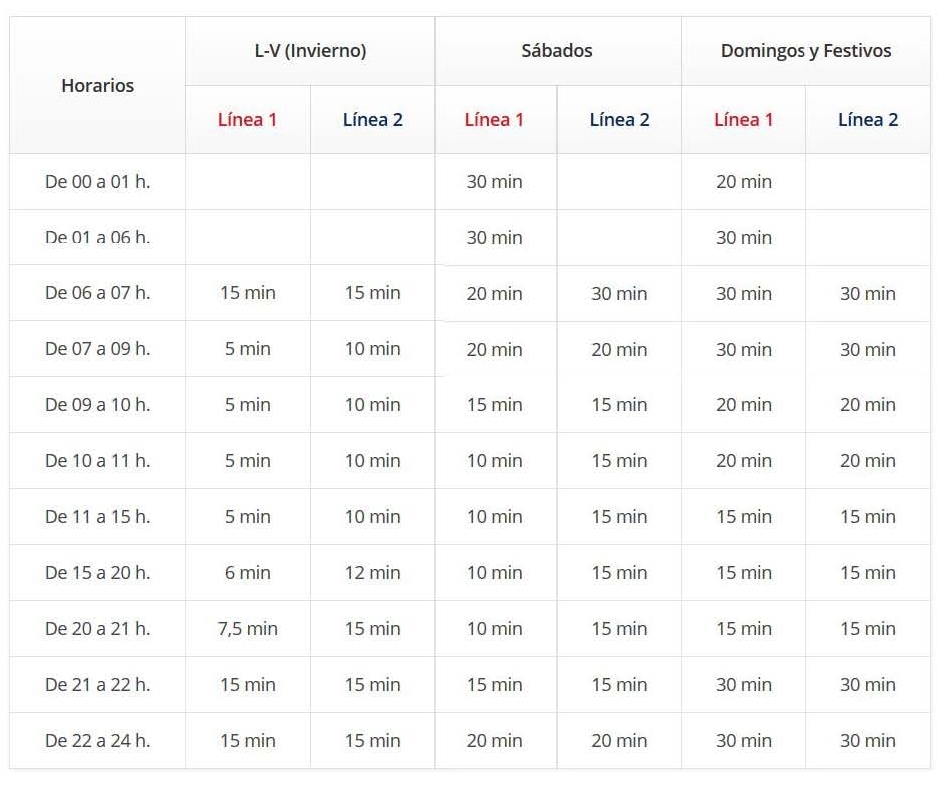Click Sábados Línea 2 cell for 06 to 07 h
The image size is (950, 788).
point(619,294)
